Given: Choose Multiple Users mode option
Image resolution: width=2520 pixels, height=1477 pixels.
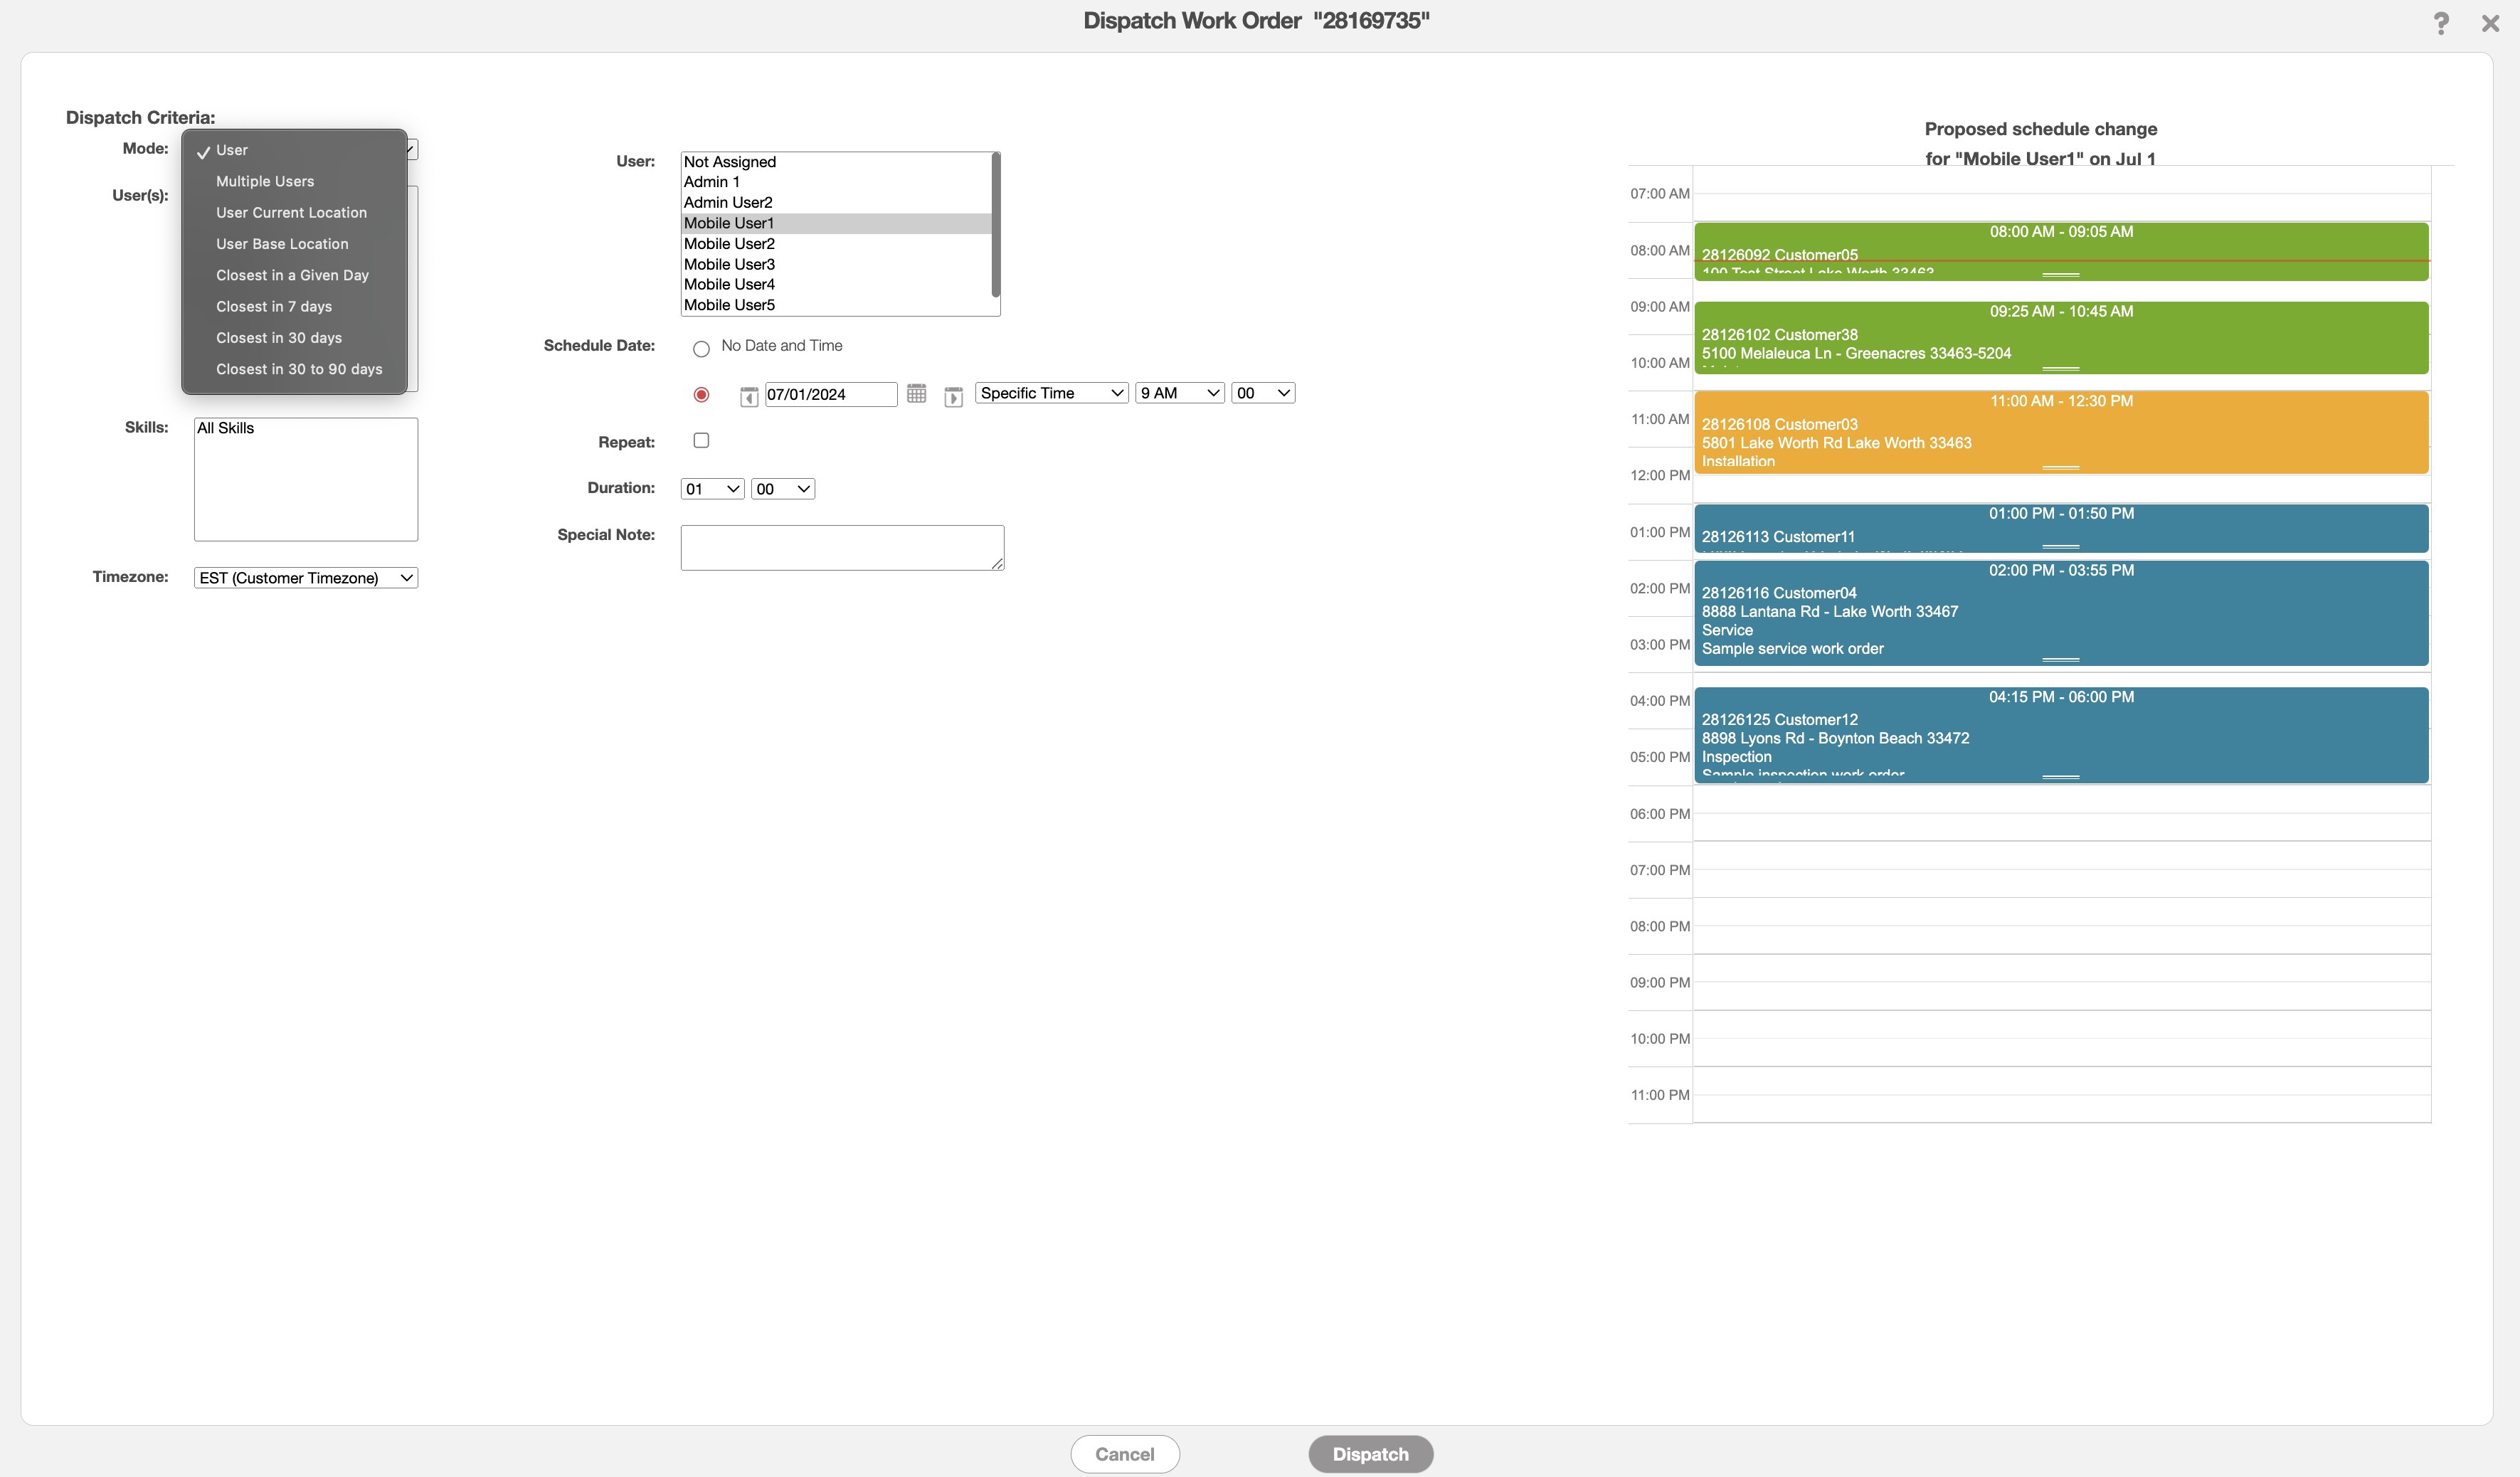Looking at the screenshot, I should click(x=265, y=181).
